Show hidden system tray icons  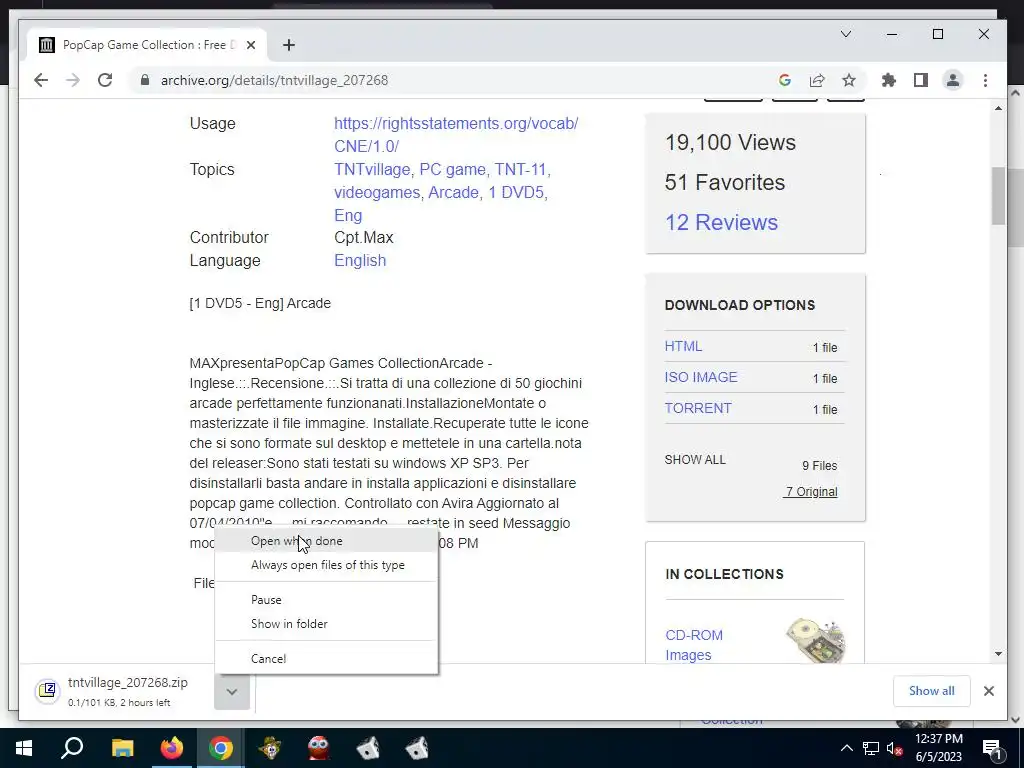tap(846, 748)
